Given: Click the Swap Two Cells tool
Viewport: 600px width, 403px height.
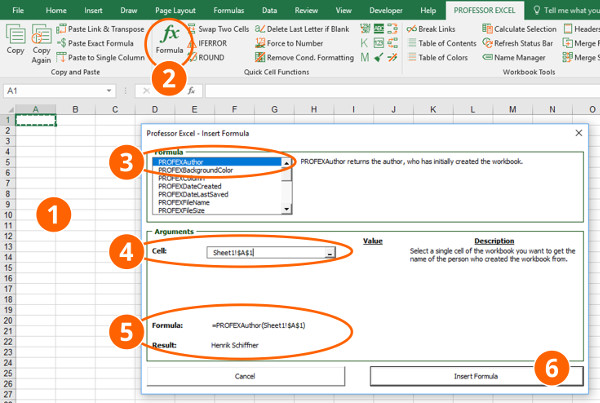Looking at the screenshot, I should 218,29.
